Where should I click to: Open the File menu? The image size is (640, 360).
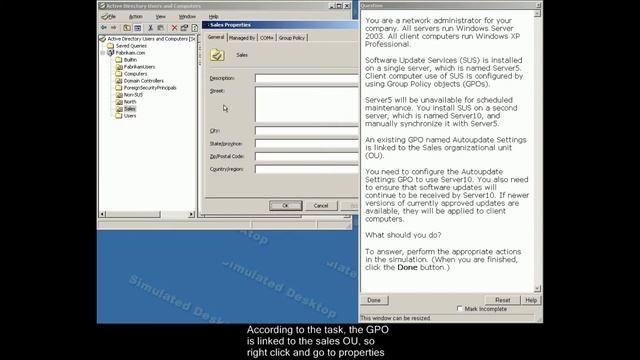[112, 17]
